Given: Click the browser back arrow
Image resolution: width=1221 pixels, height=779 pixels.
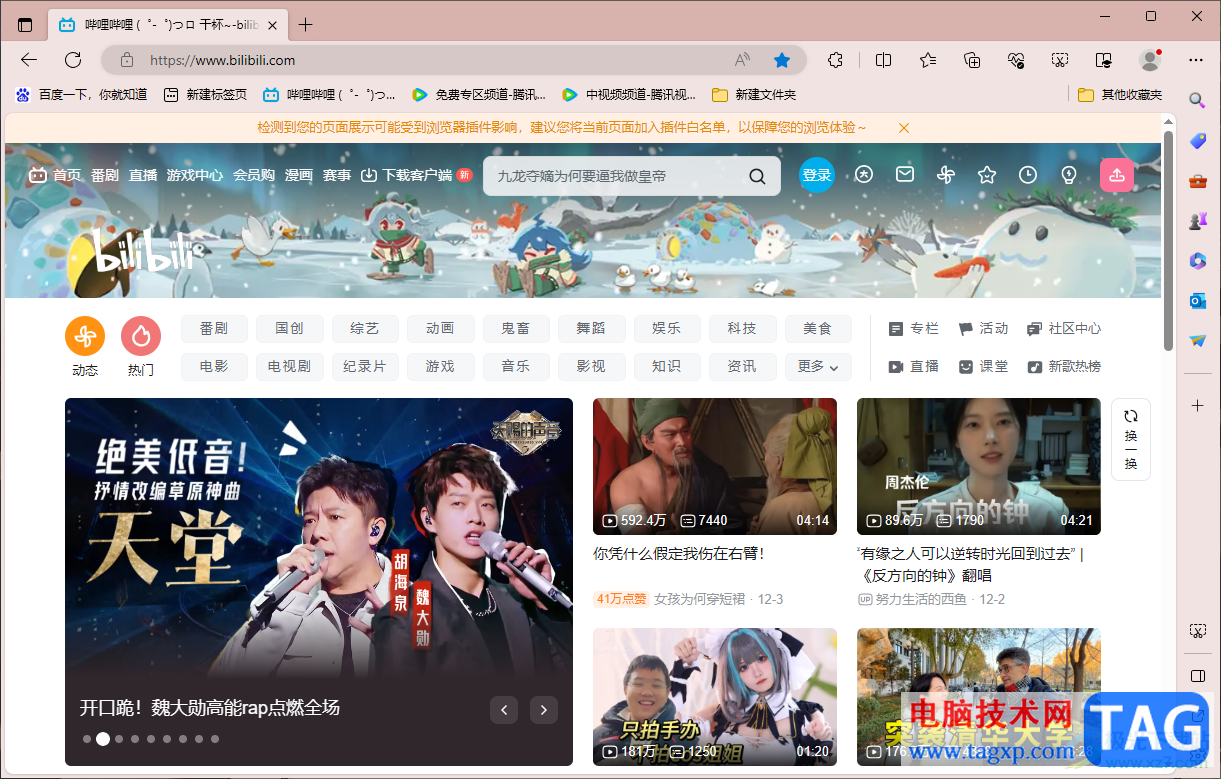Looking at the screenshot, I should pyautogui.click(x=29, y=60).
